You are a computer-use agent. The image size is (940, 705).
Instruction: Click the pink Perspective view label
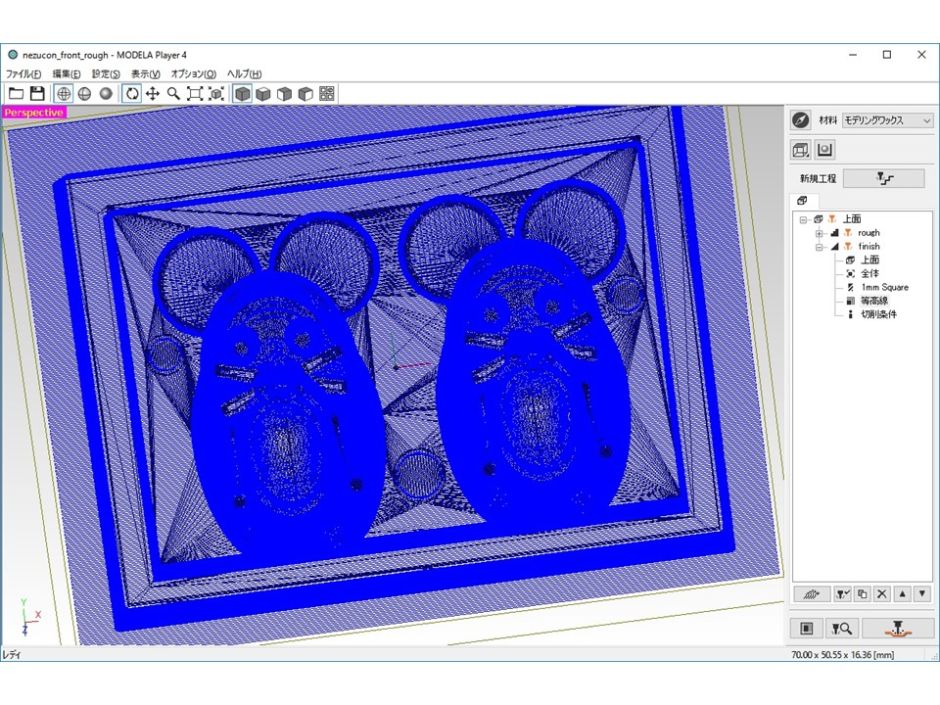coord(34,112)
